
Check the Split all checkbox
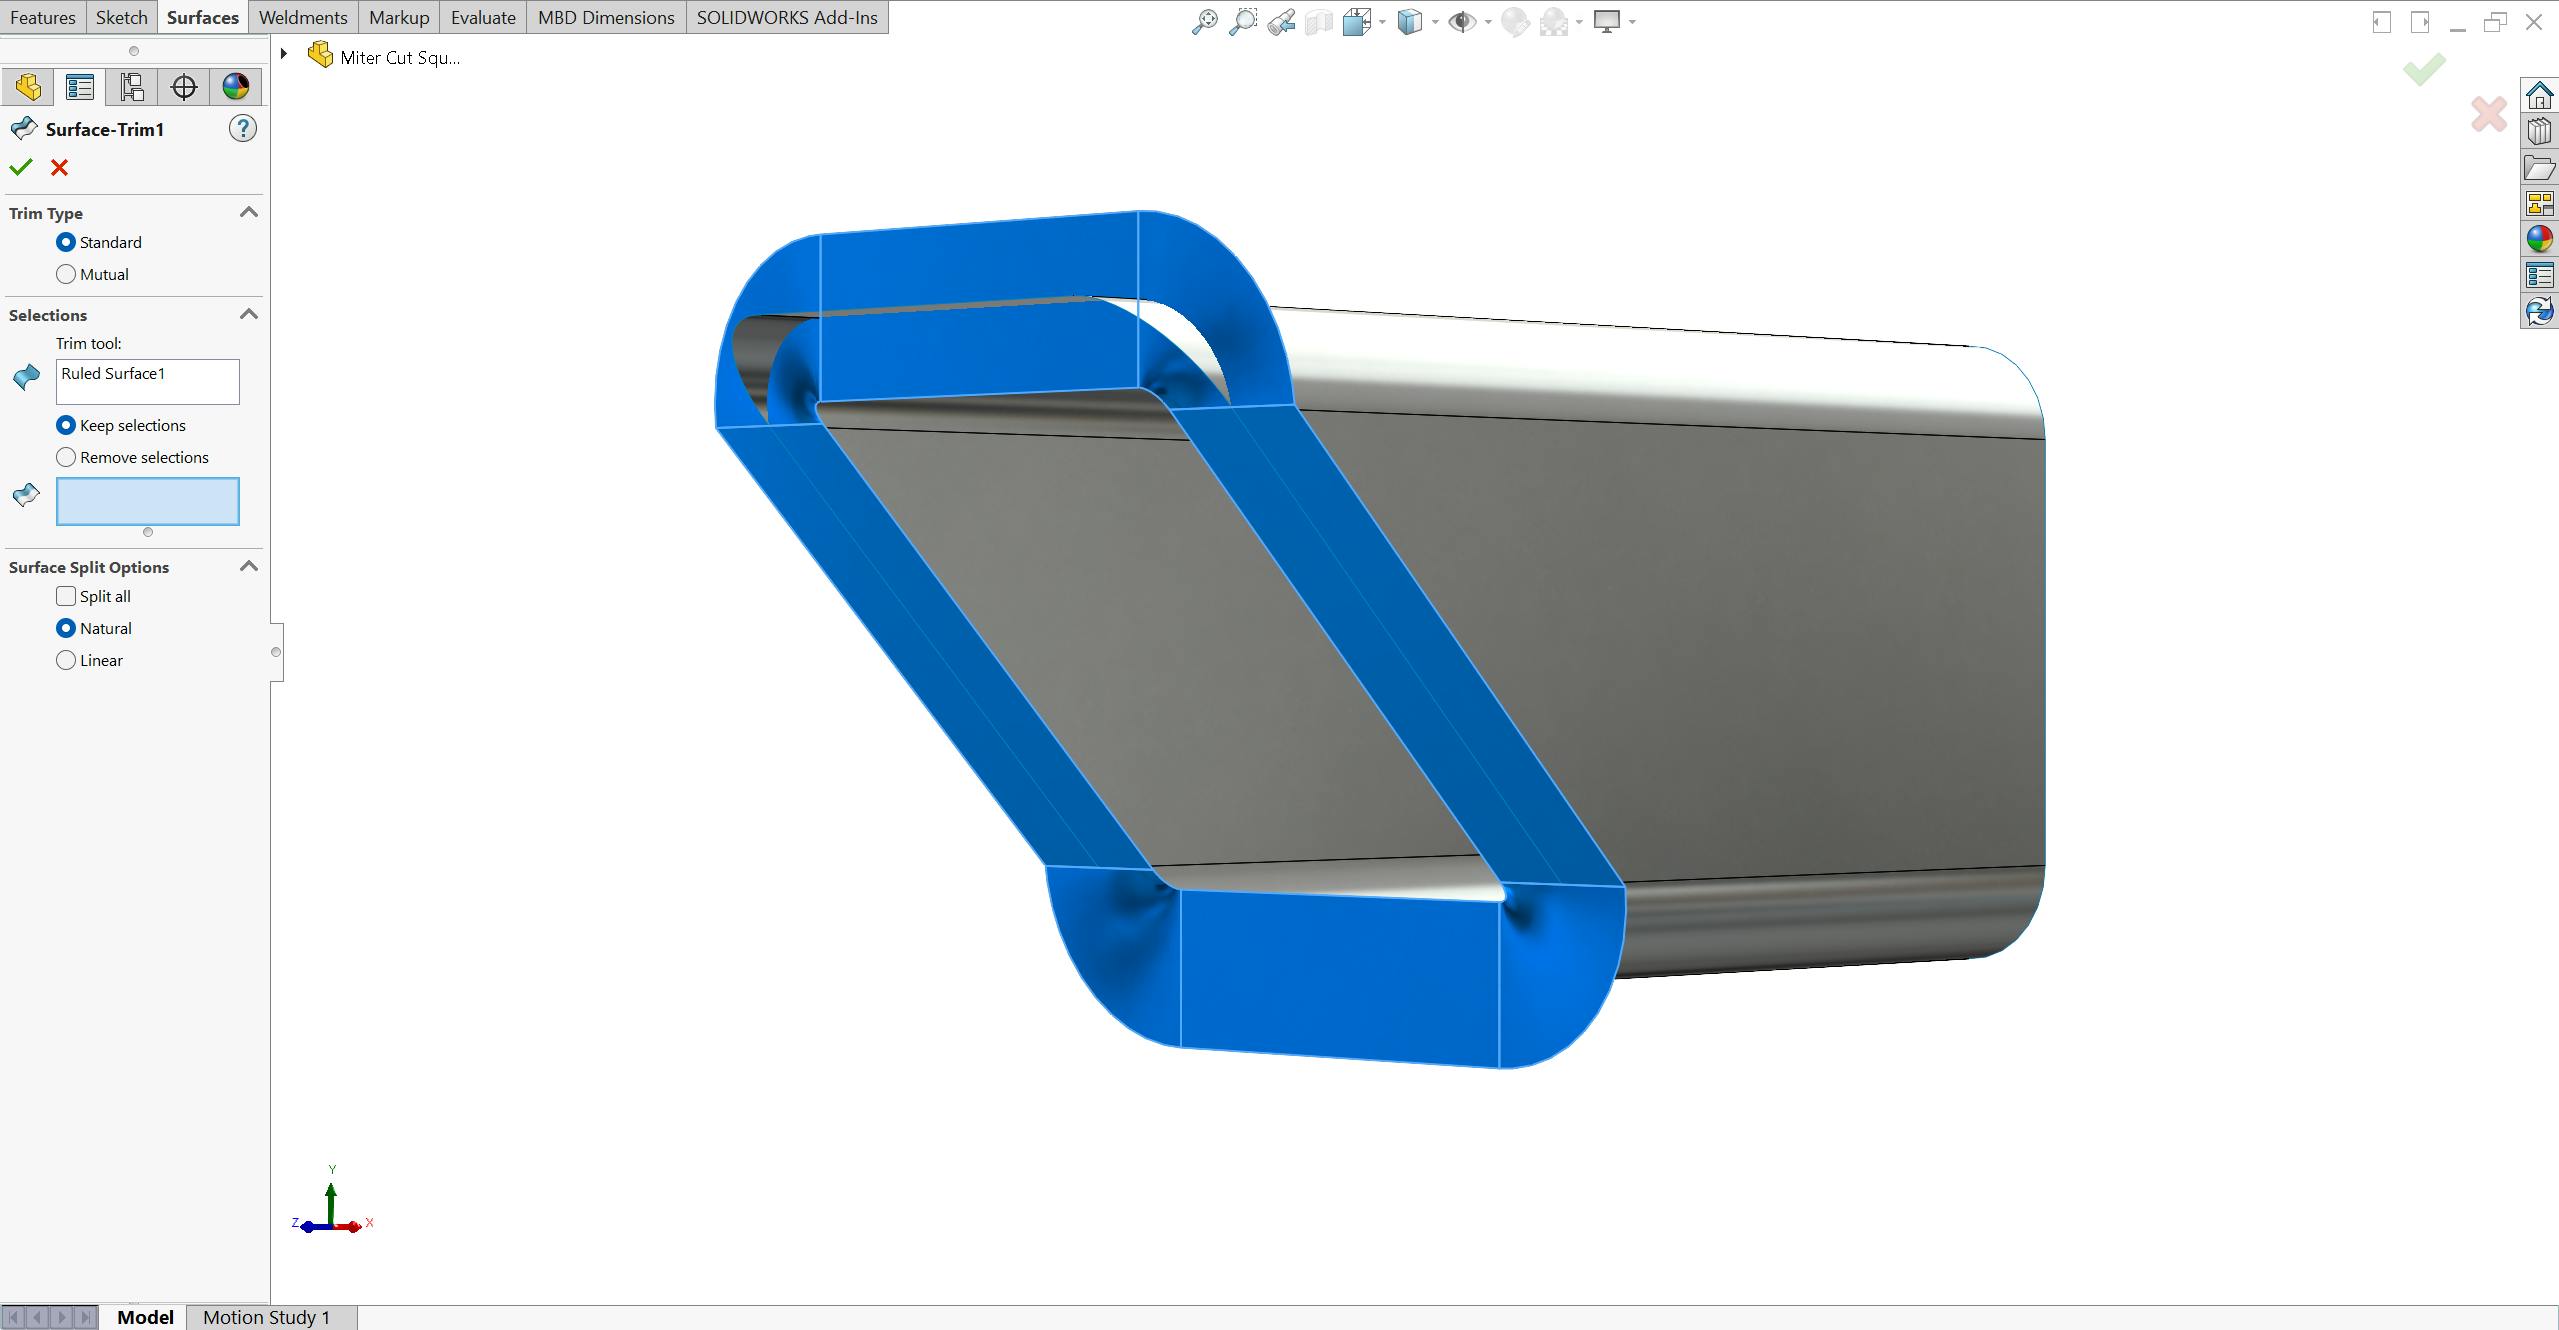66,595
